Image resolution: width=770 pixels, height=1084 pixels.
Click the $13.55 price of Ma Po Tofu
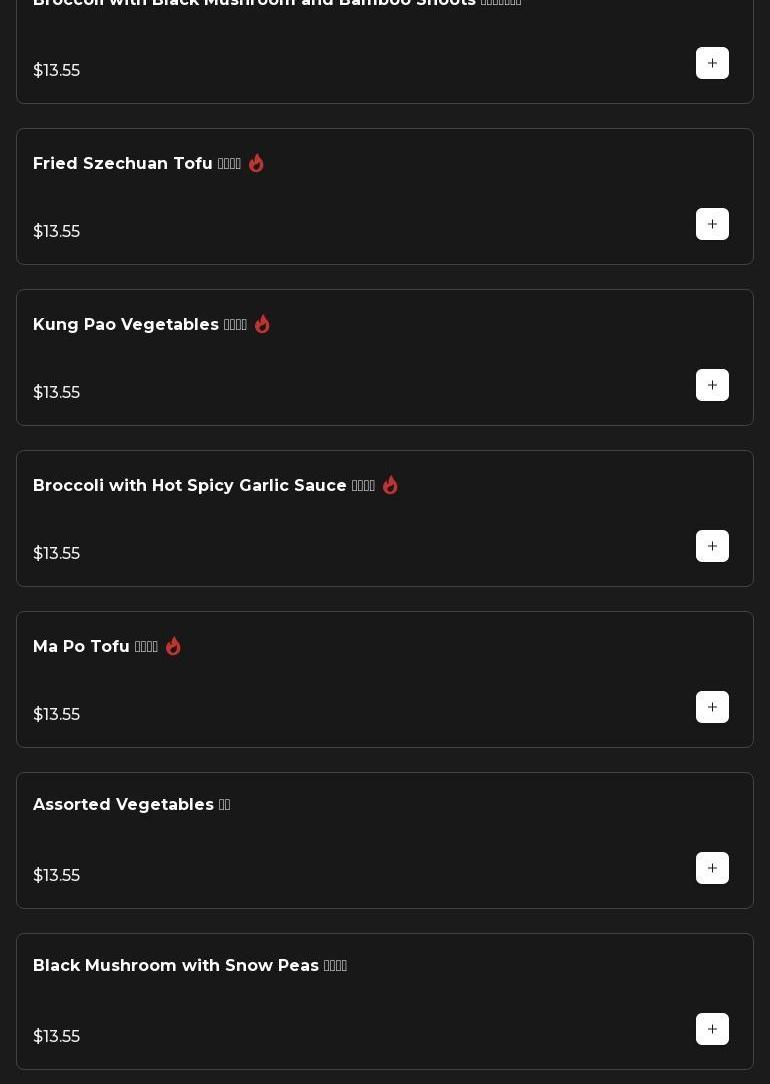[x=56, y=714]
